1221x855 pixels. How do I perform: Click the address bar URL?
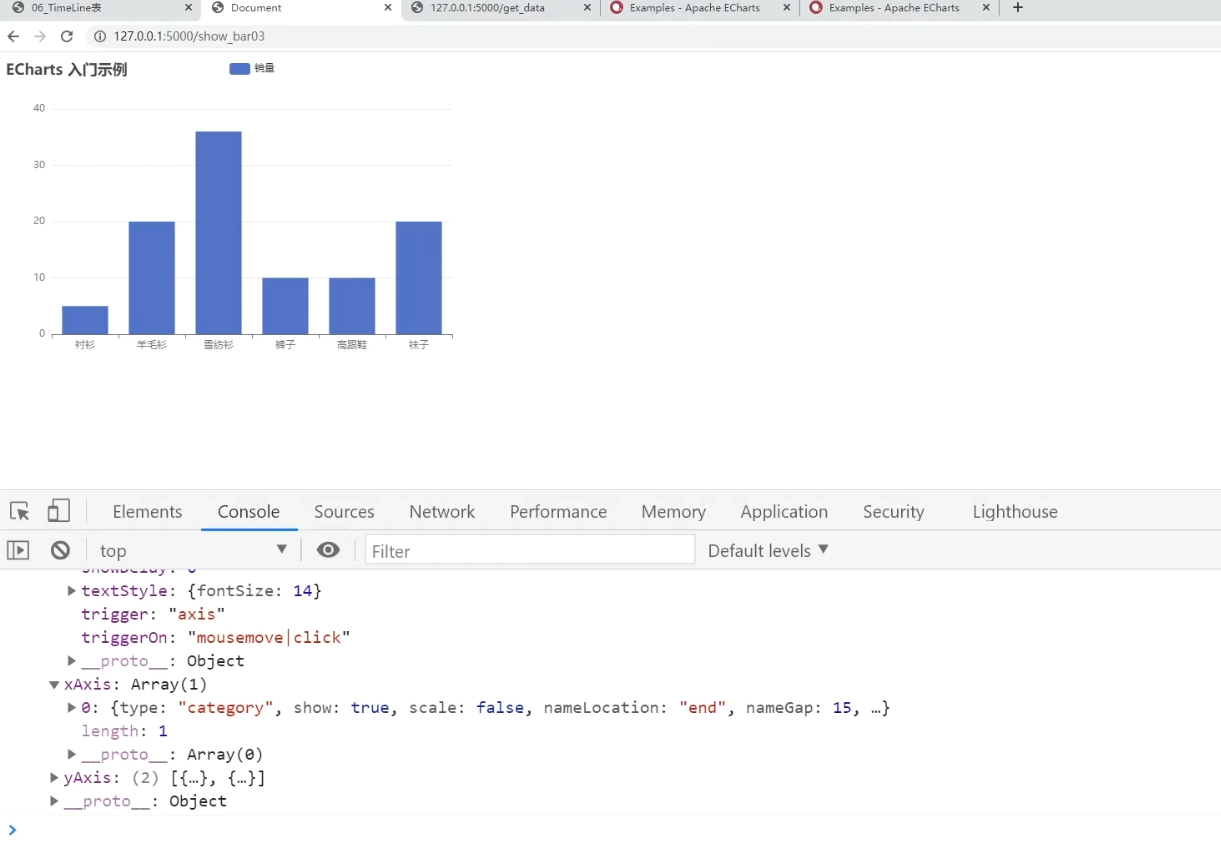189,36
